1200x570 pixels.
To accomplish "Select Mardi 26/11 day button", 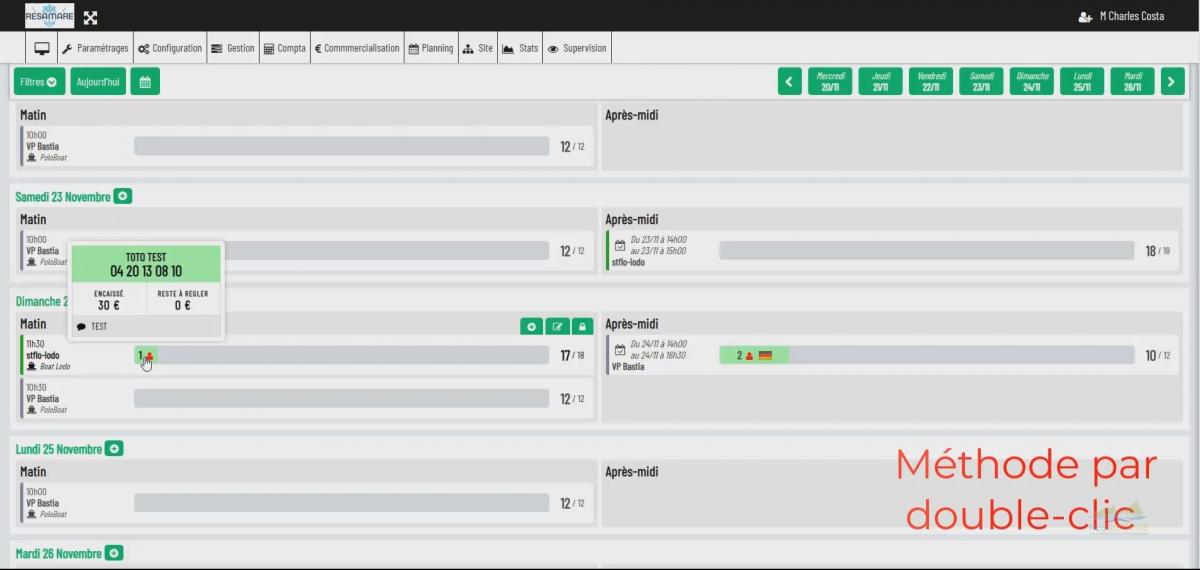I will point(1133,82).
